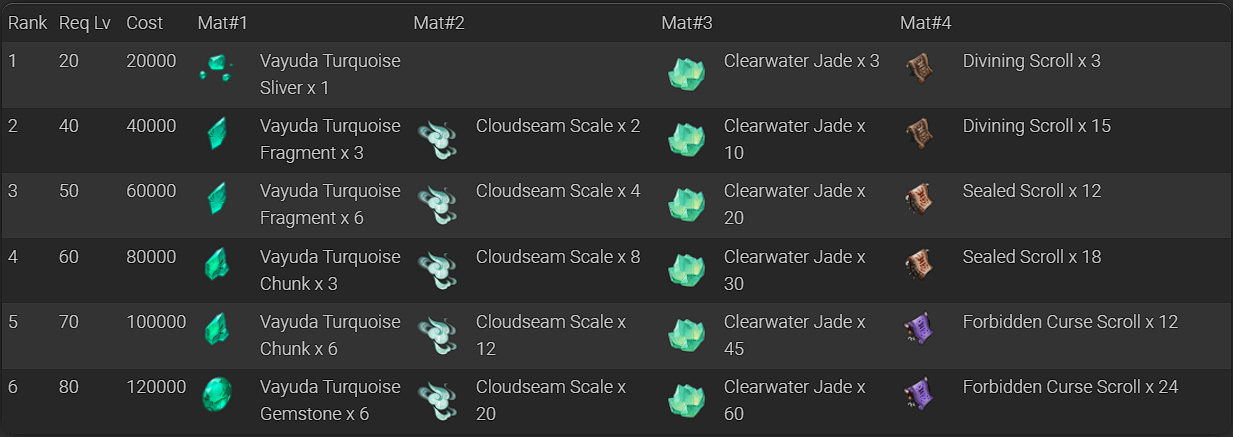
Task: Click rank 2 Cloudseam Scale icon
Action: click(436, 135)
